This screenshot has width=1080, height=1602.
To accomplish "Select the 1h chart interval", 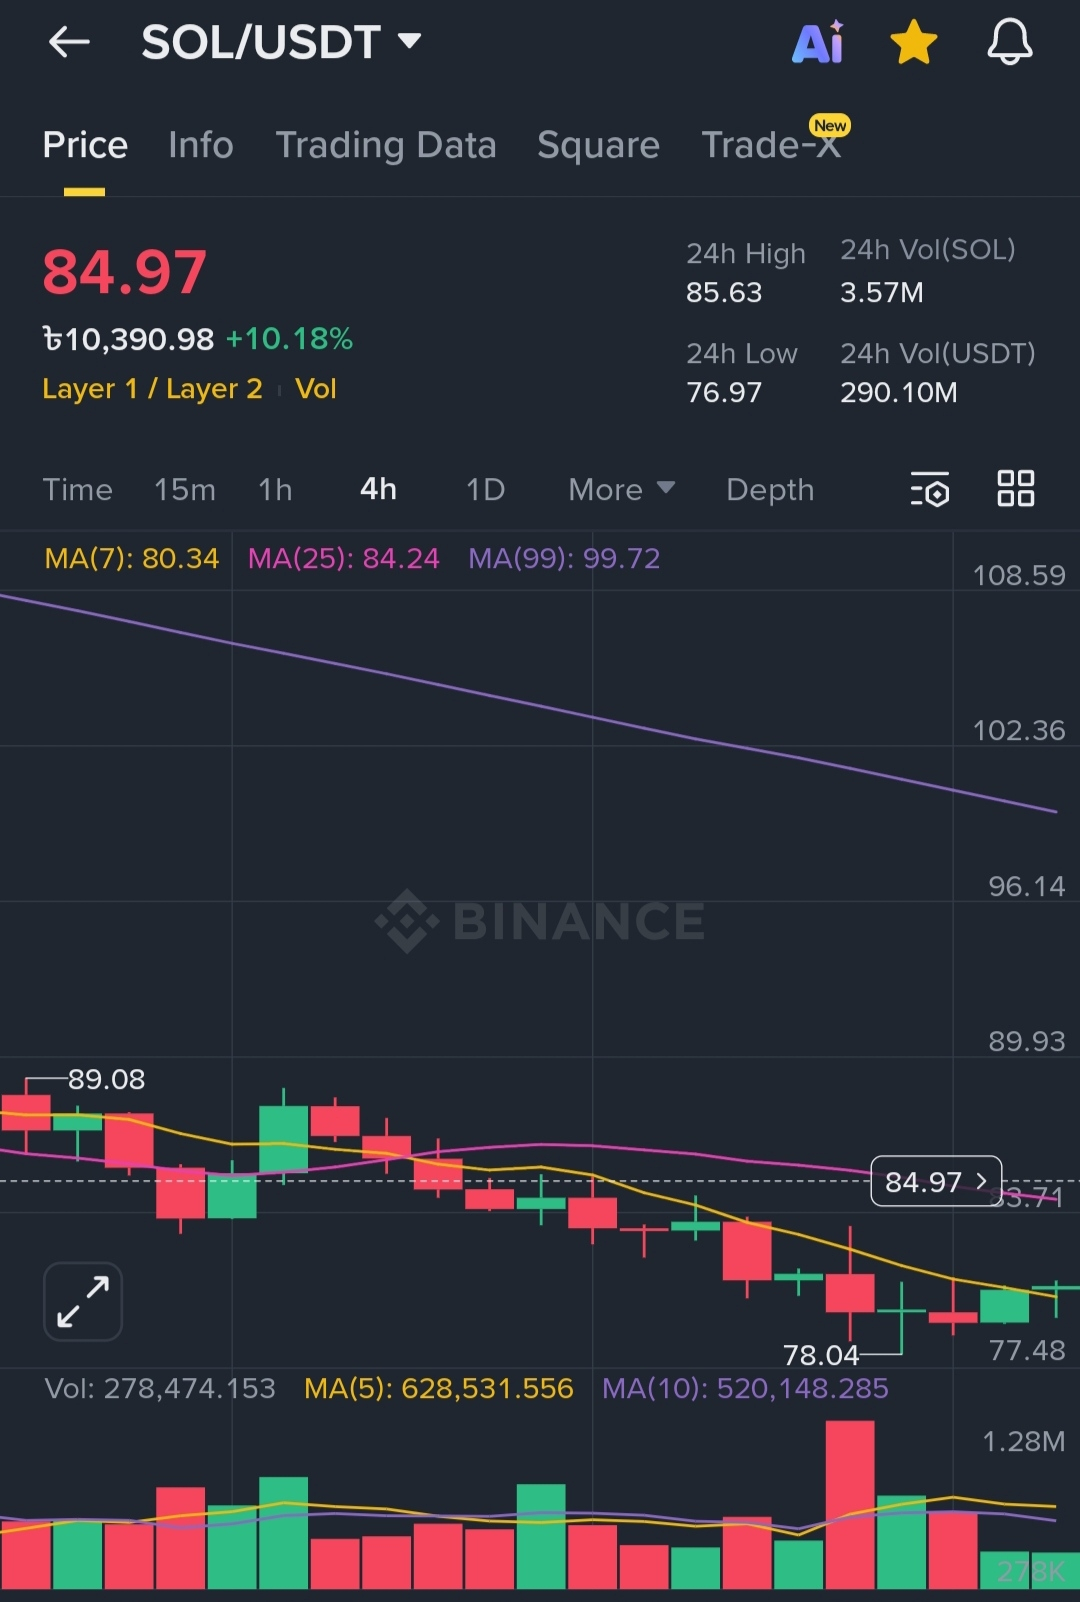I will pos(275,490).
